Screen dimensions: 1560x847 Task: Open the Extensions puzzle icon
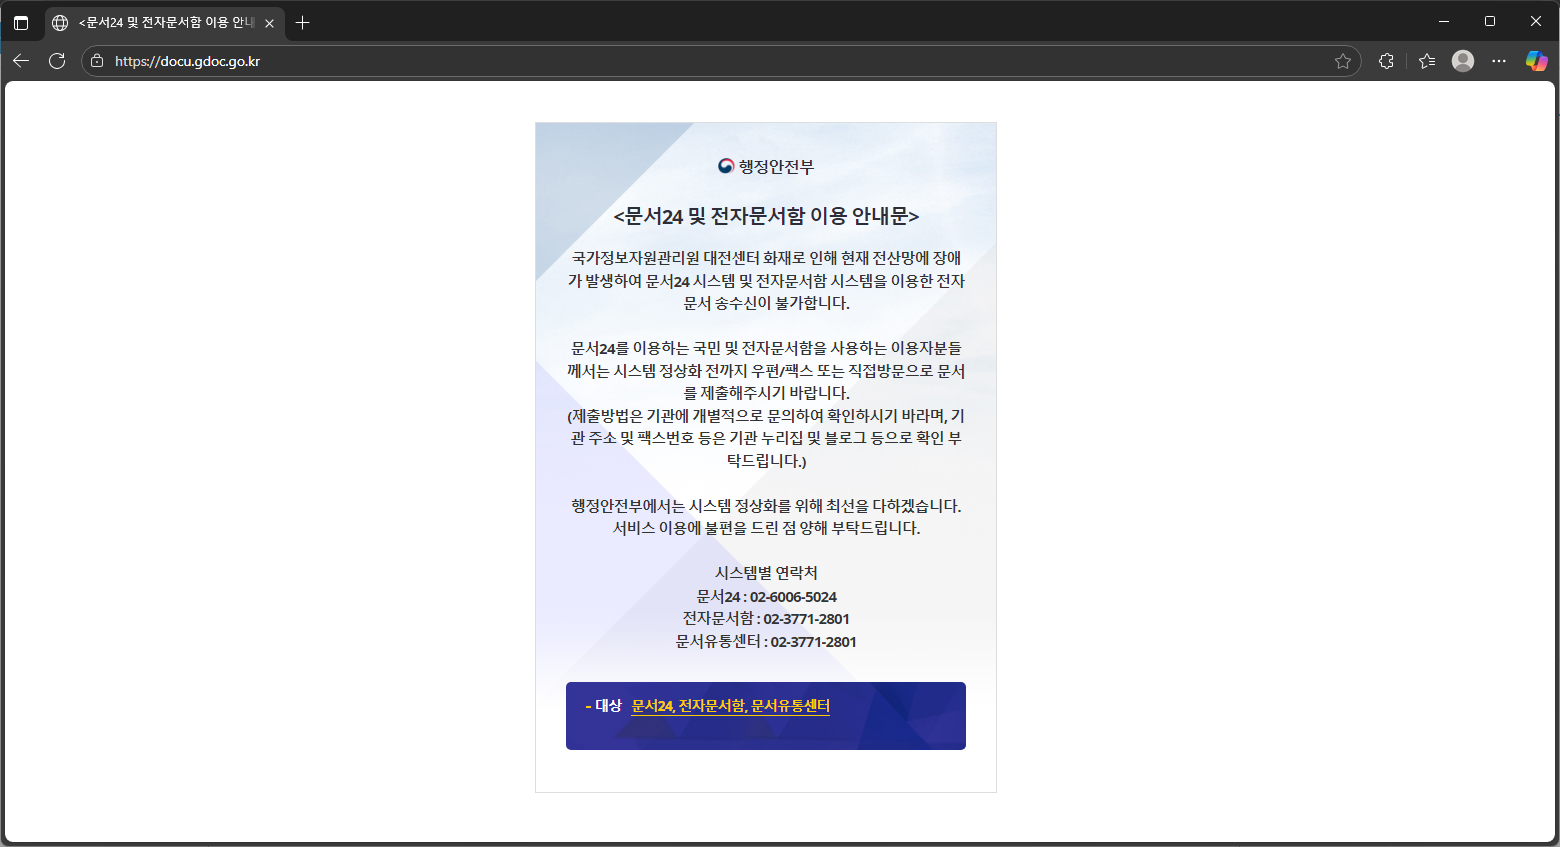pyautogui.click(x=1386, y=61)
